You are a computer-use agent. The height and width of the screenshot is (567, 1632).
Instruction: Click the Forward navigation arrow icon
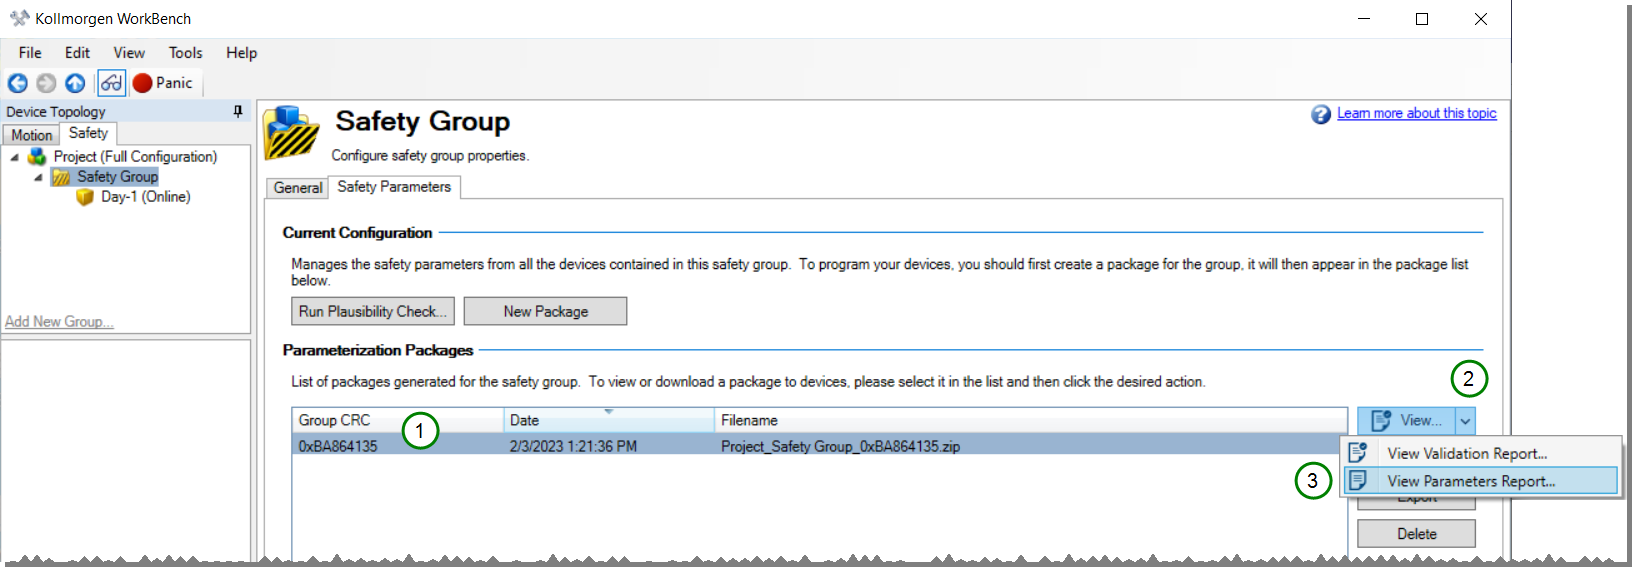pos(46,83)
